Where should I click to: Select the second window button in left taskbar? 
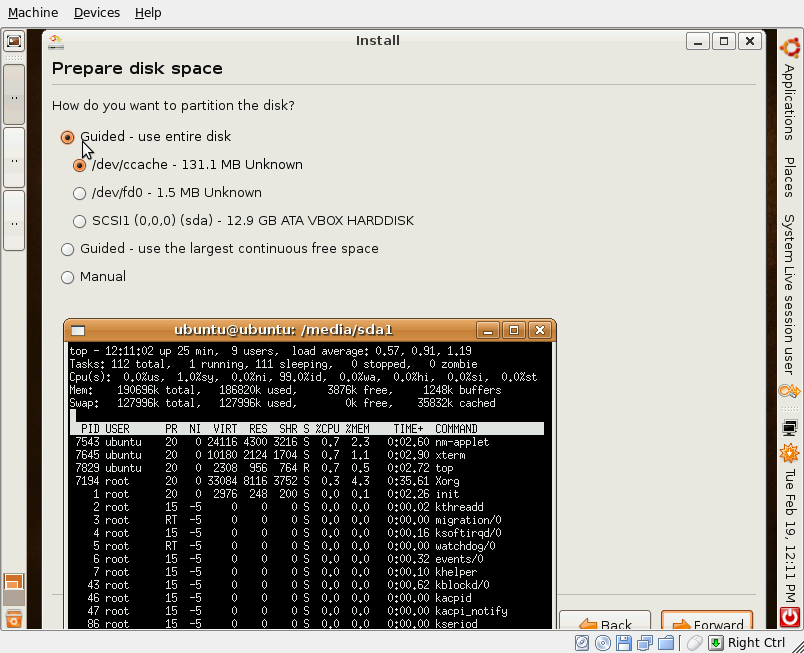14,157
